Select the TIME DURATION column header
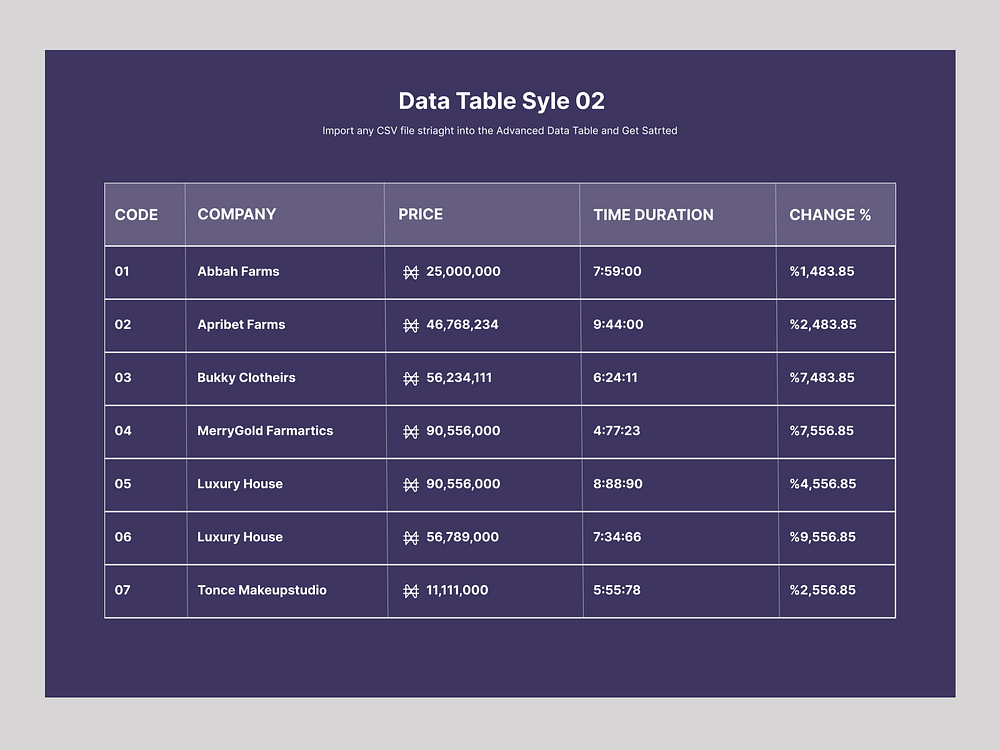The width and height of the screenshot is (1000, 750). point(653,214)
